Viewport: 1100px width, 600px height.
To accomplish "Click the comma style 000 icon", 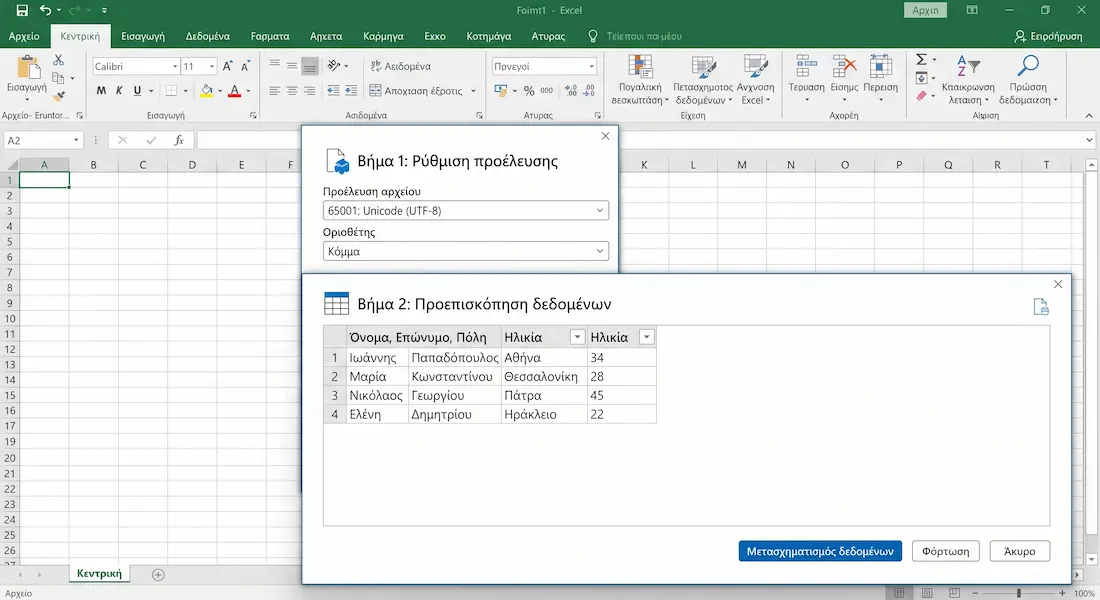I will click(x=546, y=91).
